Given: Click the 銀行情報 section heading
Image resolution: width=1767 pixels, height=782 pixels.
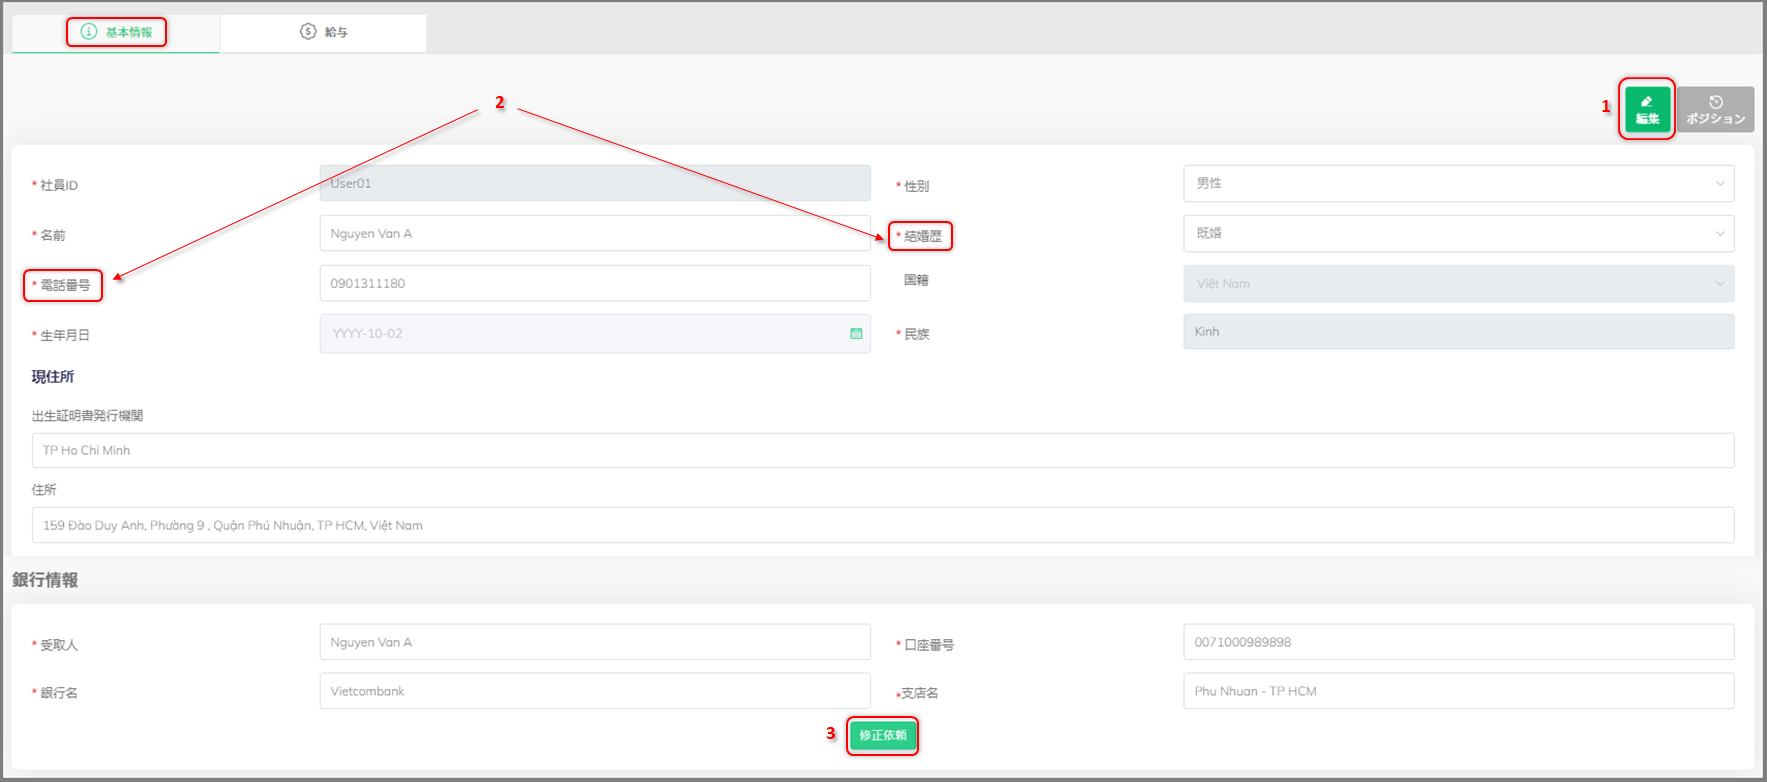Looking at the screenshot, I should 45,580.
